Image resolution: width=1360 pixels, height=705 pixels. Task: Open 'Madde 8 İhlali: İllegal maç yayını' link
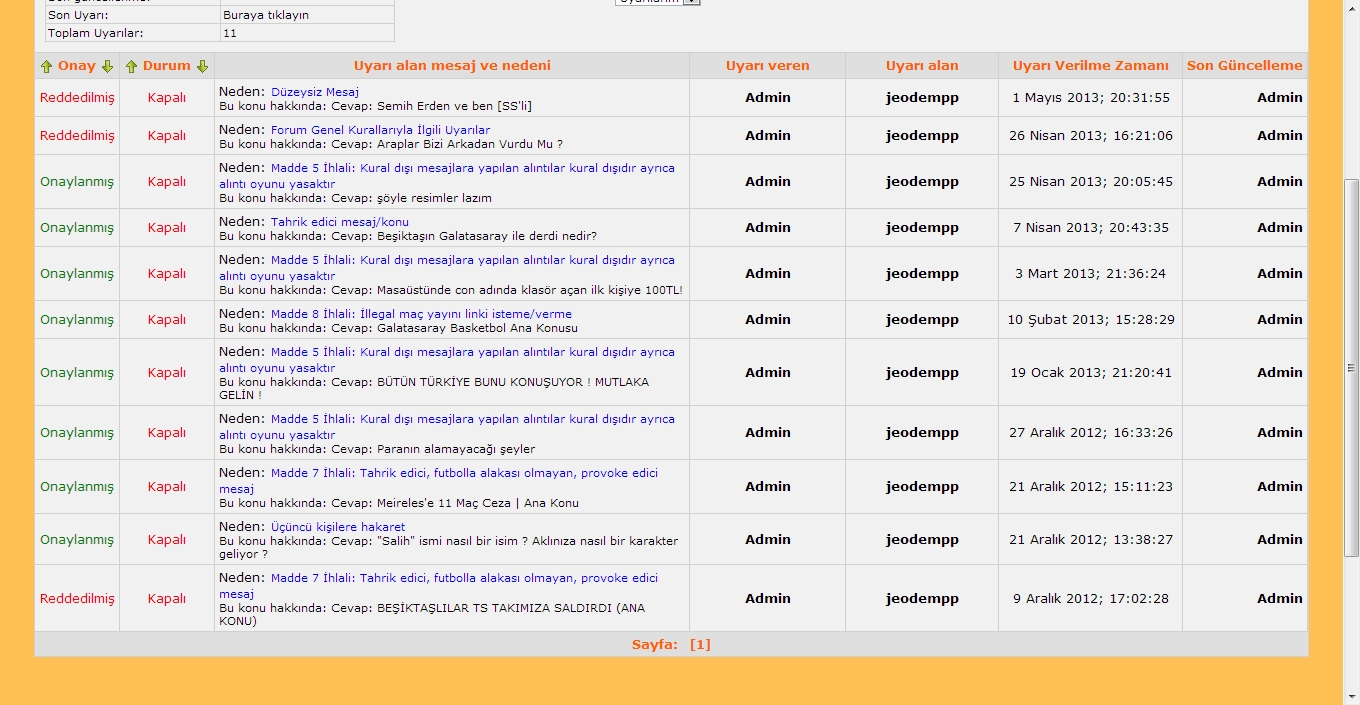[421, 314]
